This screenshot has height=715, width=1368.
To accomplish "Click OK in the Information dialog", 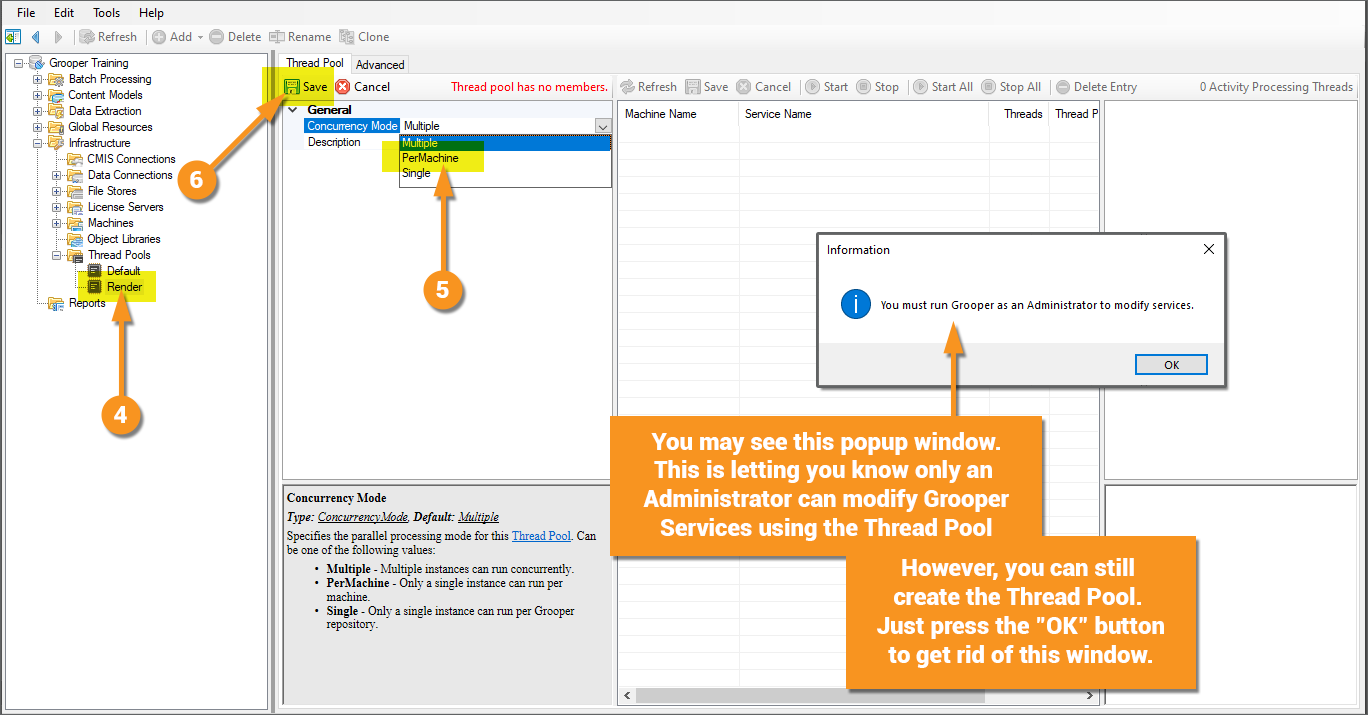I will coord(1172,365).
